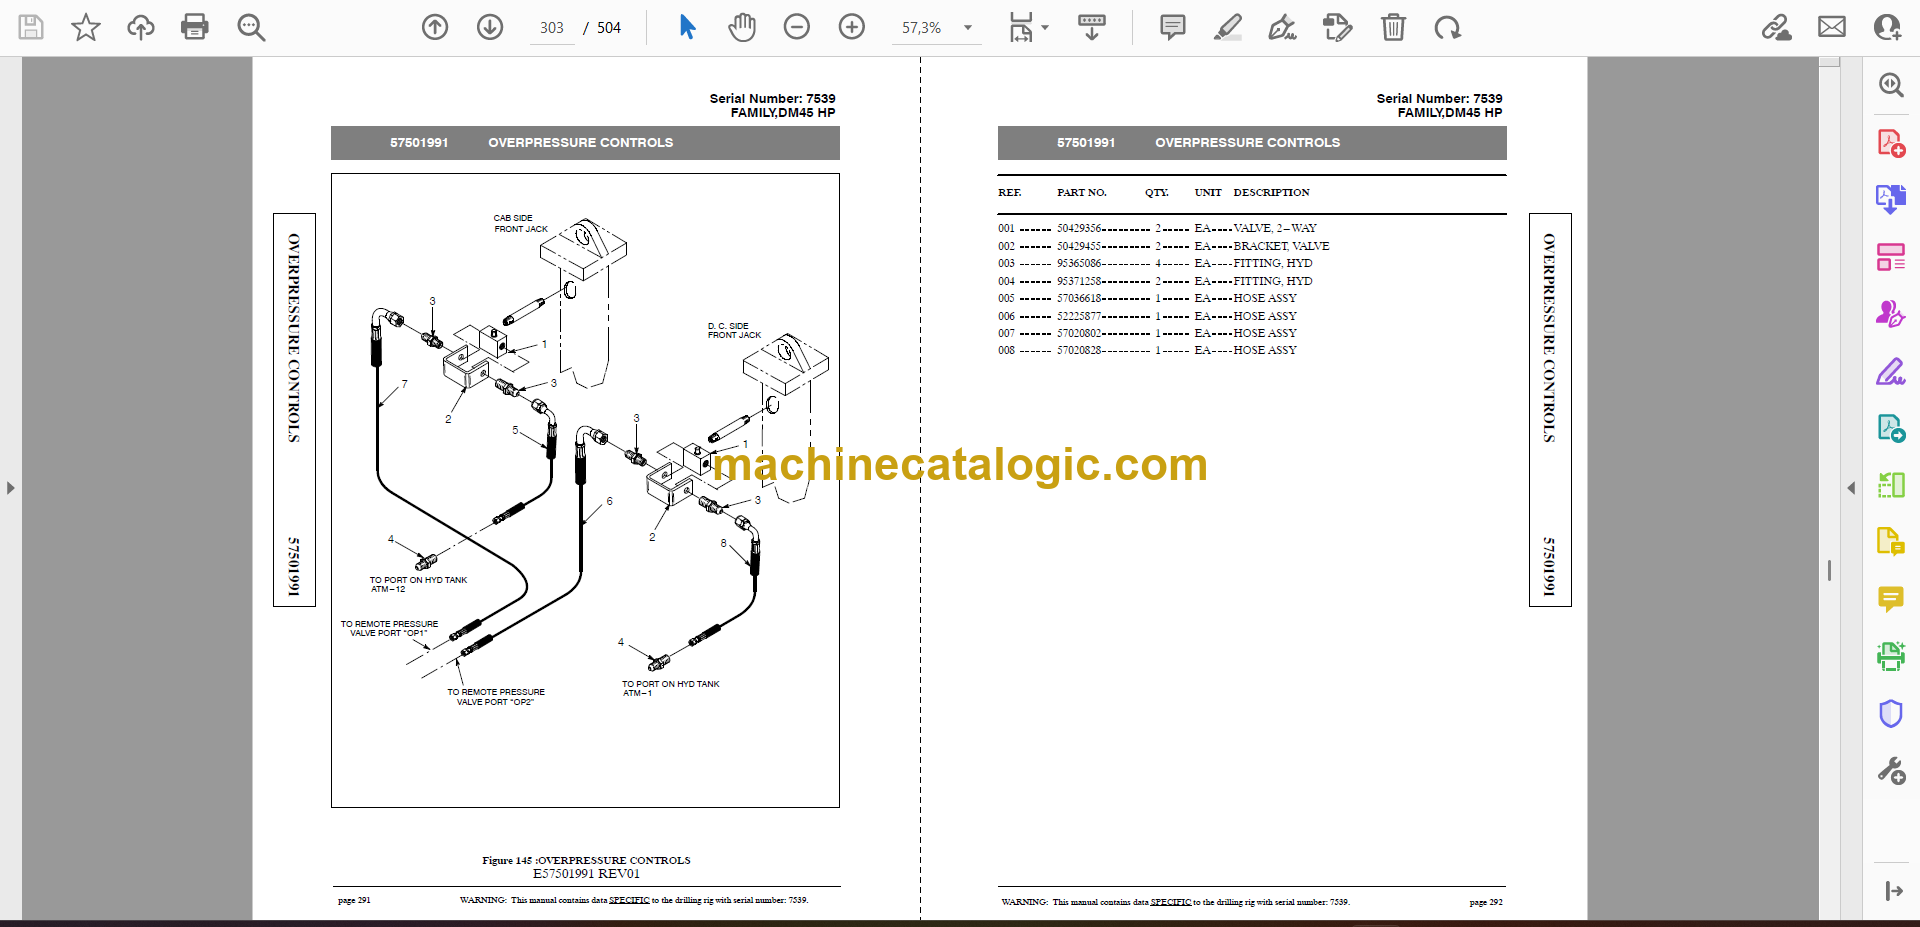Bookmark this file with the star icon
Image resolution: width=1920 pixels, height=927 pixels.
point(86,27)
